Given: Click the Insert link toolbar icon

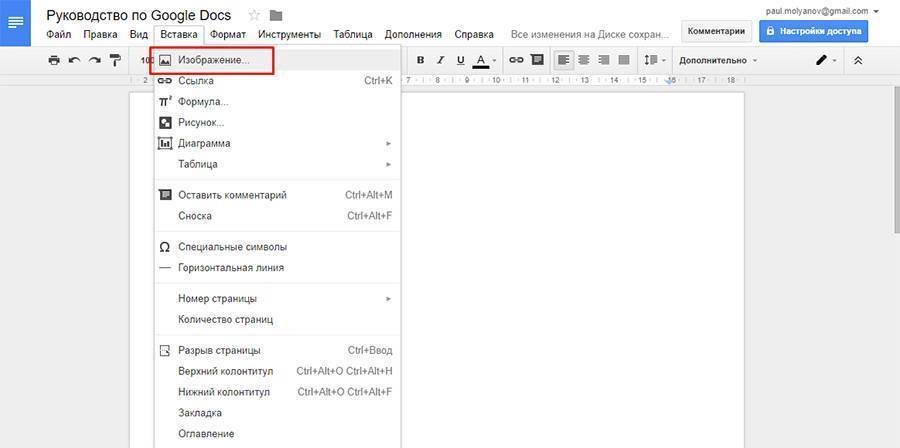Looking at the screenshot, I should click(x=516, y=60).
